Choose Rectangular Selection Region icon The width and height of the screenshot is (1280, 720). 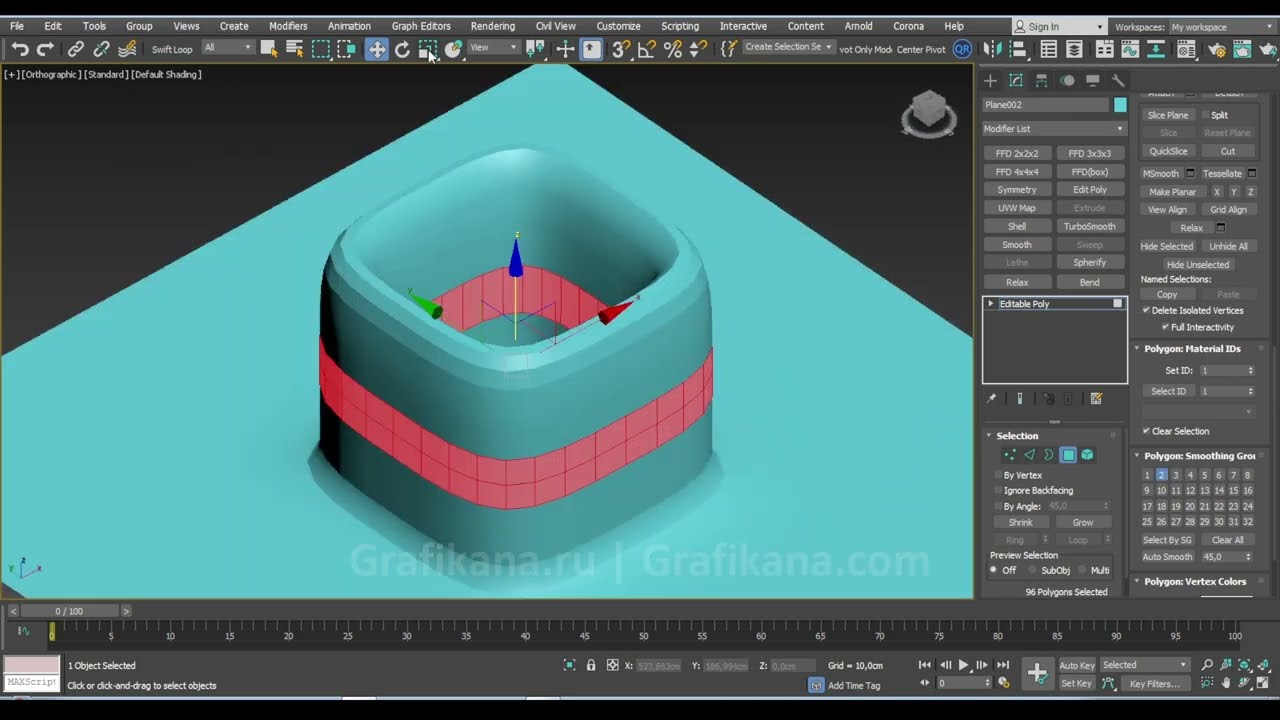(321, 48)
